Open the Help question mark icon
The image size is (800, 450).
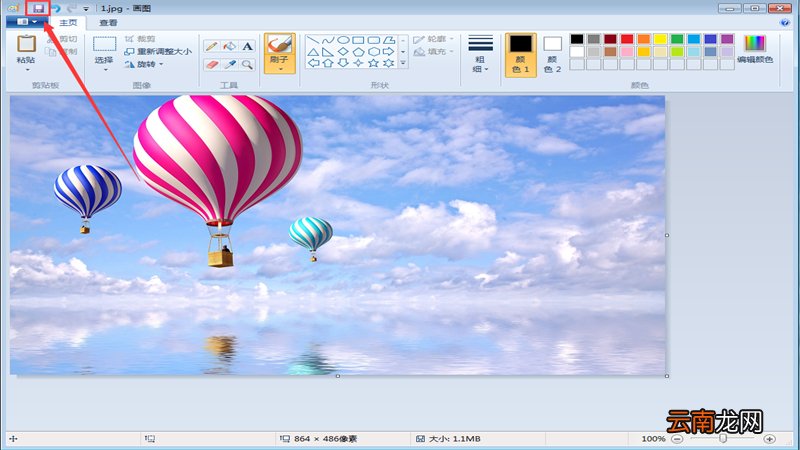pos(783,22)
